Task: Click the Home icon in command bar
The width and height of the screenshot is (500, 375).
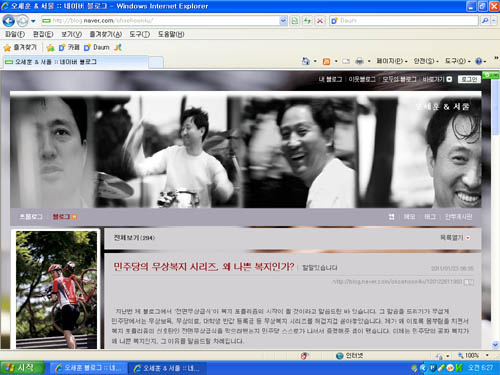Action: (306, 61)
